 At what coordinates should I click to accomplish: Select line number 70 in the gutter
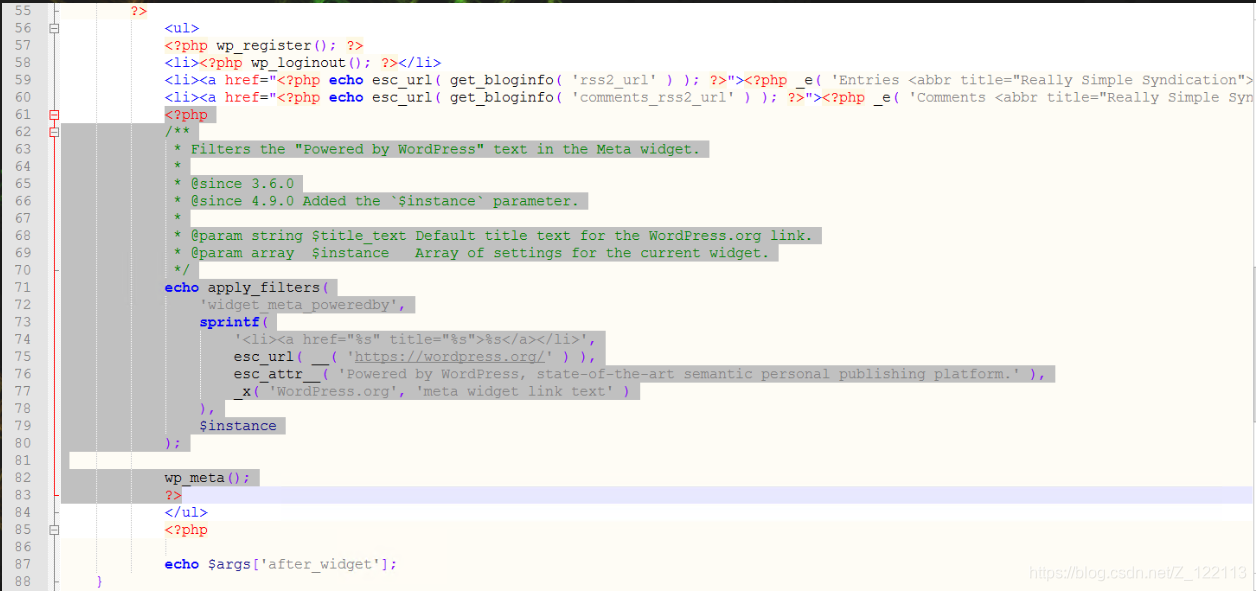coord(22,270)
